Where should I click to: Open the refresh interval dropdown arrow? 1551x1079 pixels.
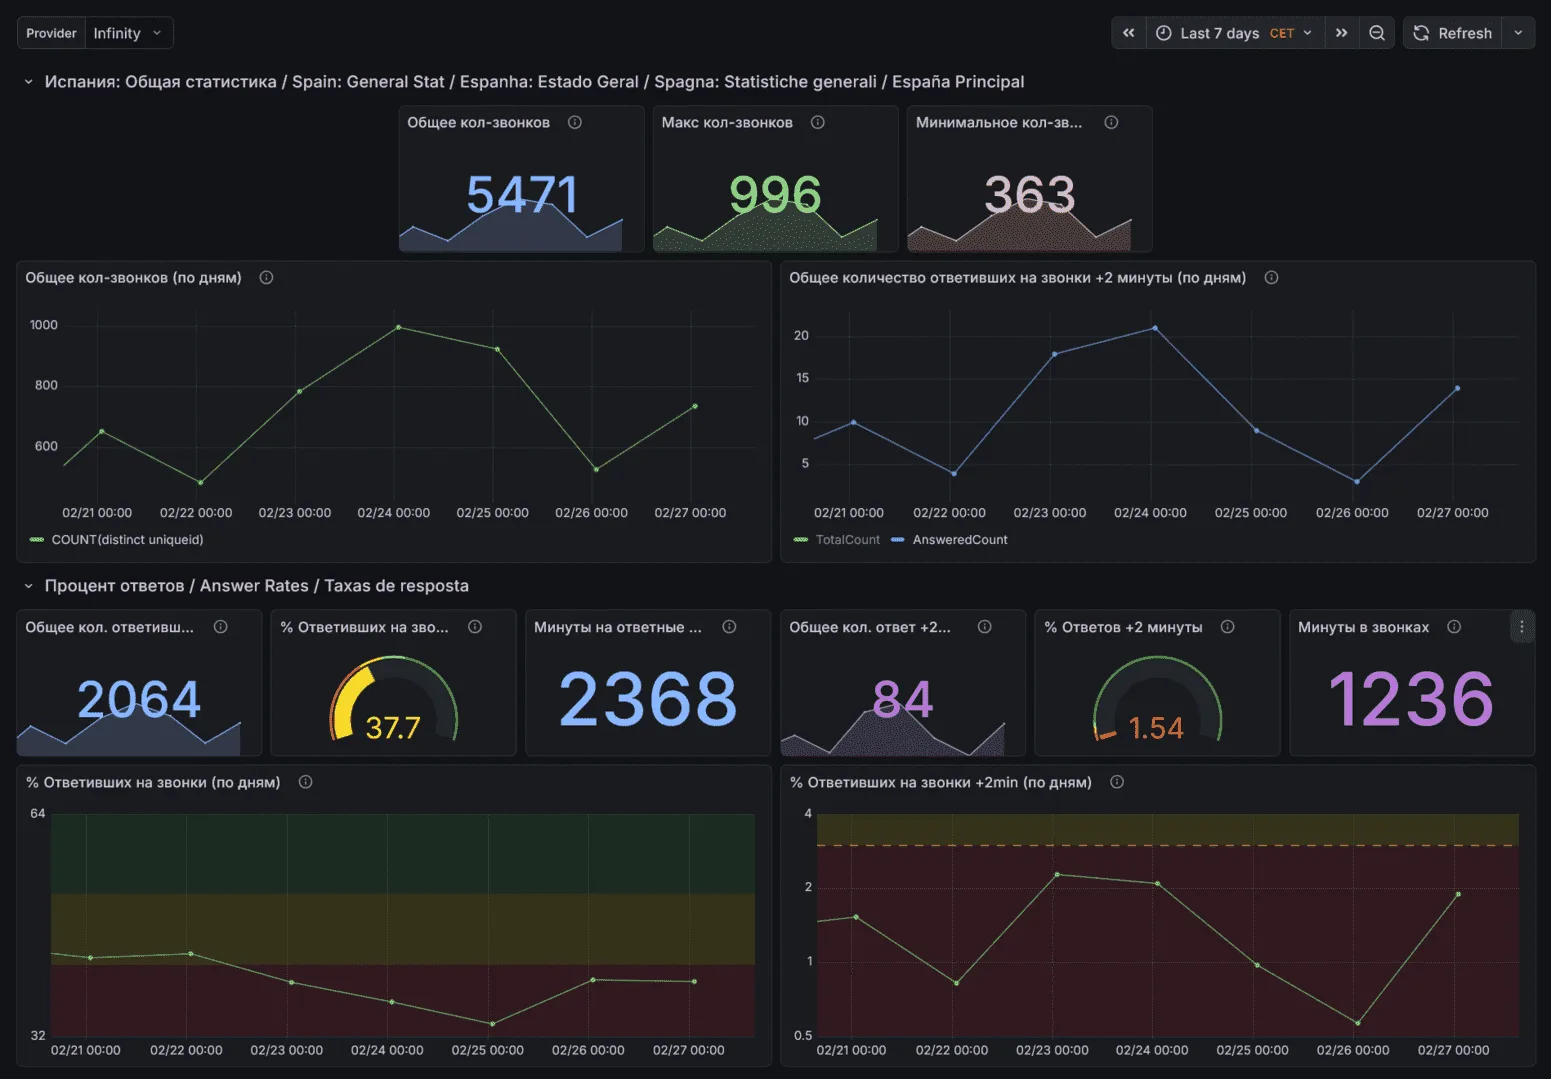click(1518, 33)
